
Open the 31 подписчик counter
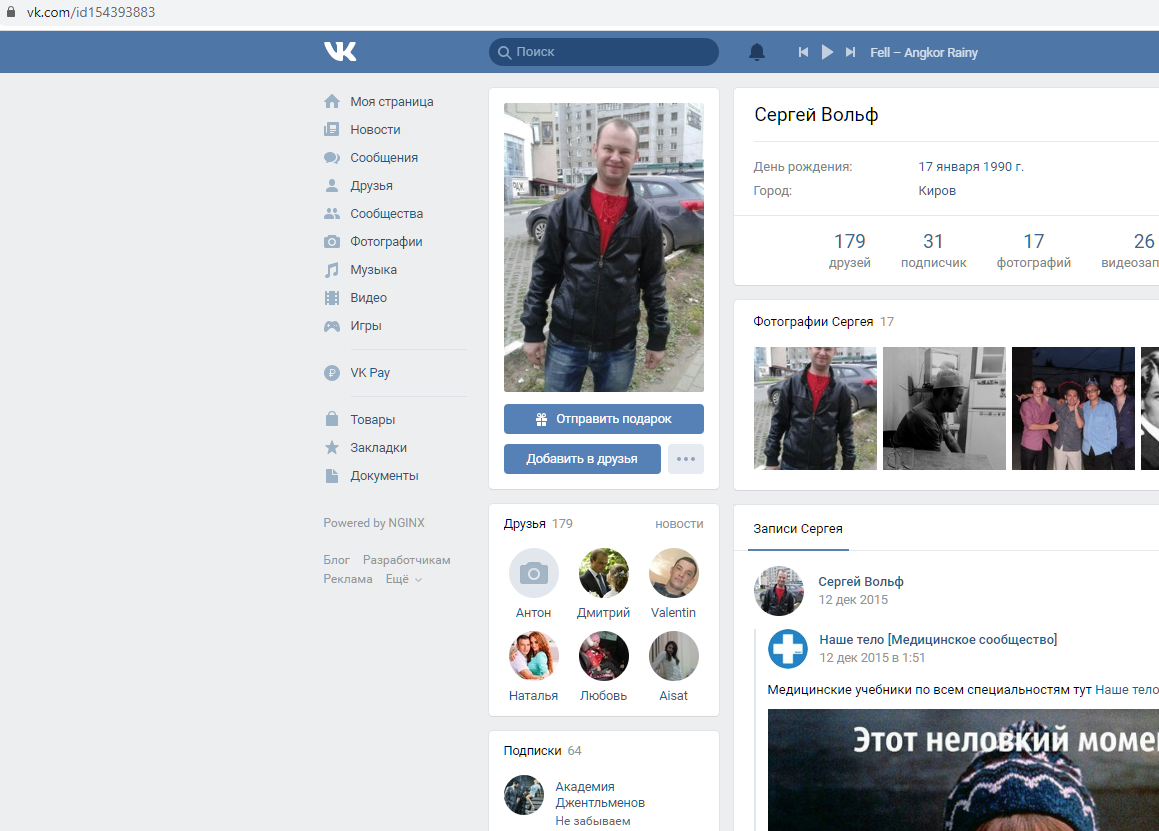(933, 251)
